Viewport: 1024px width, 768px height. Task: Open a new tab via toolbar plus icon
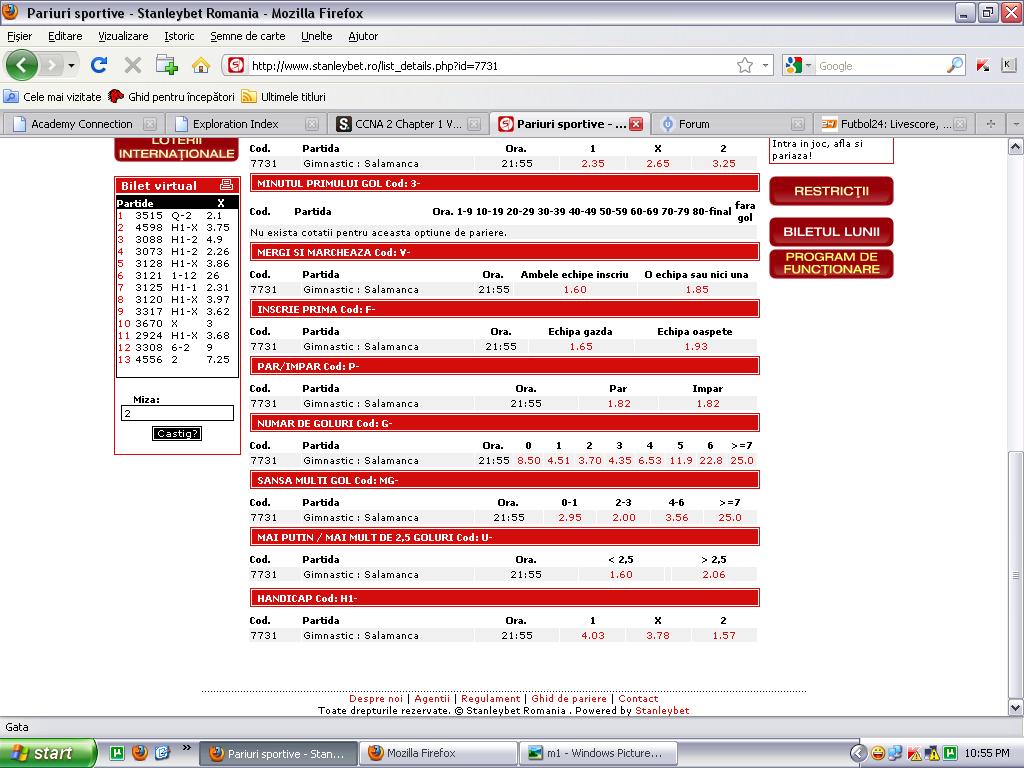pyautogui.click(x=167, y=65)
